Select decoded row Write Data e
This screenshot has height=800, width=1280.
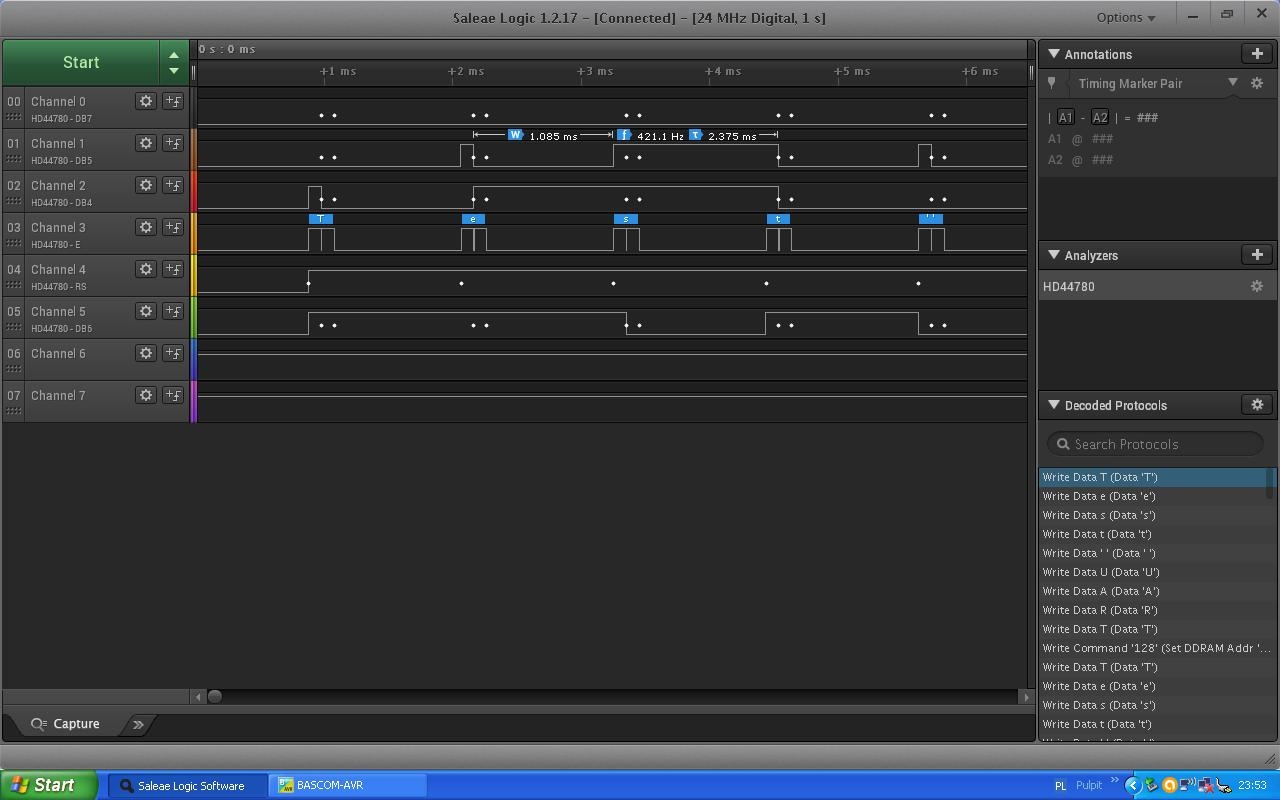point(1153,496)
